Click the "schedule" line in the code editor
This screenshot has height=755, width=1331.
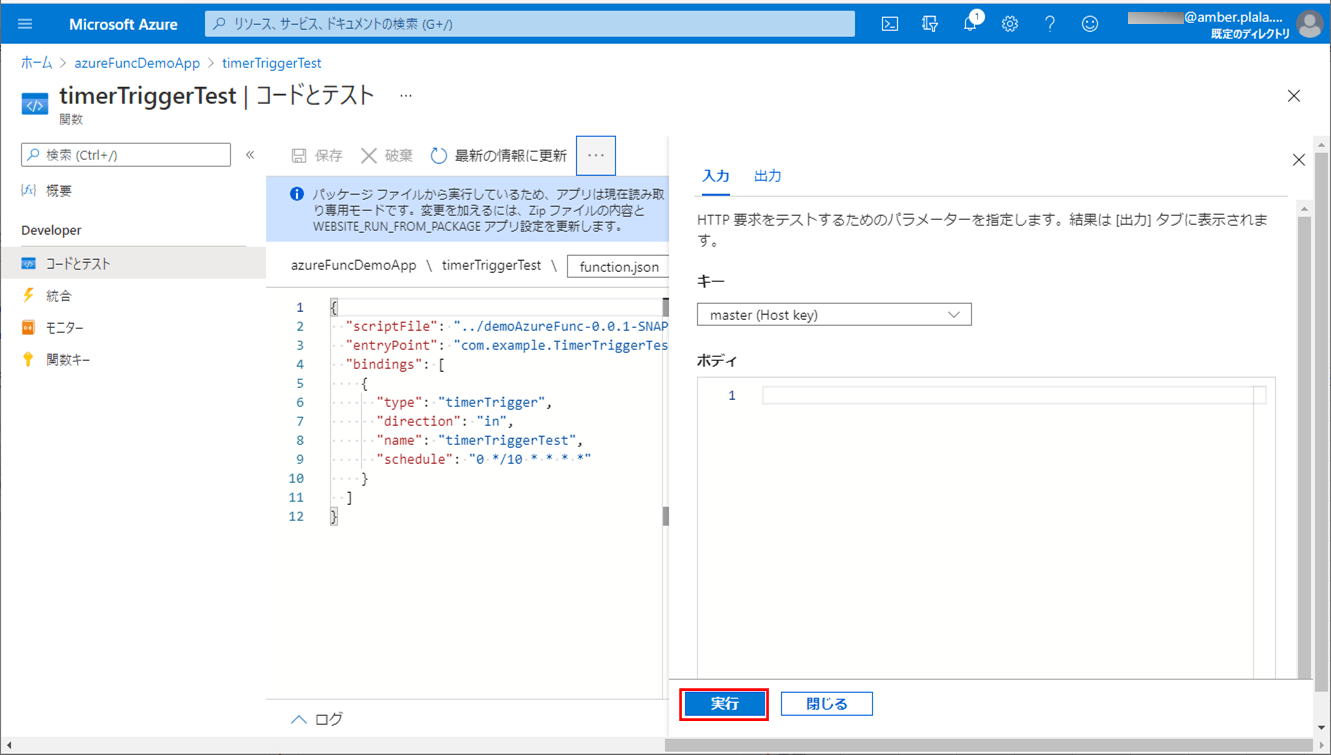[483, 459]
